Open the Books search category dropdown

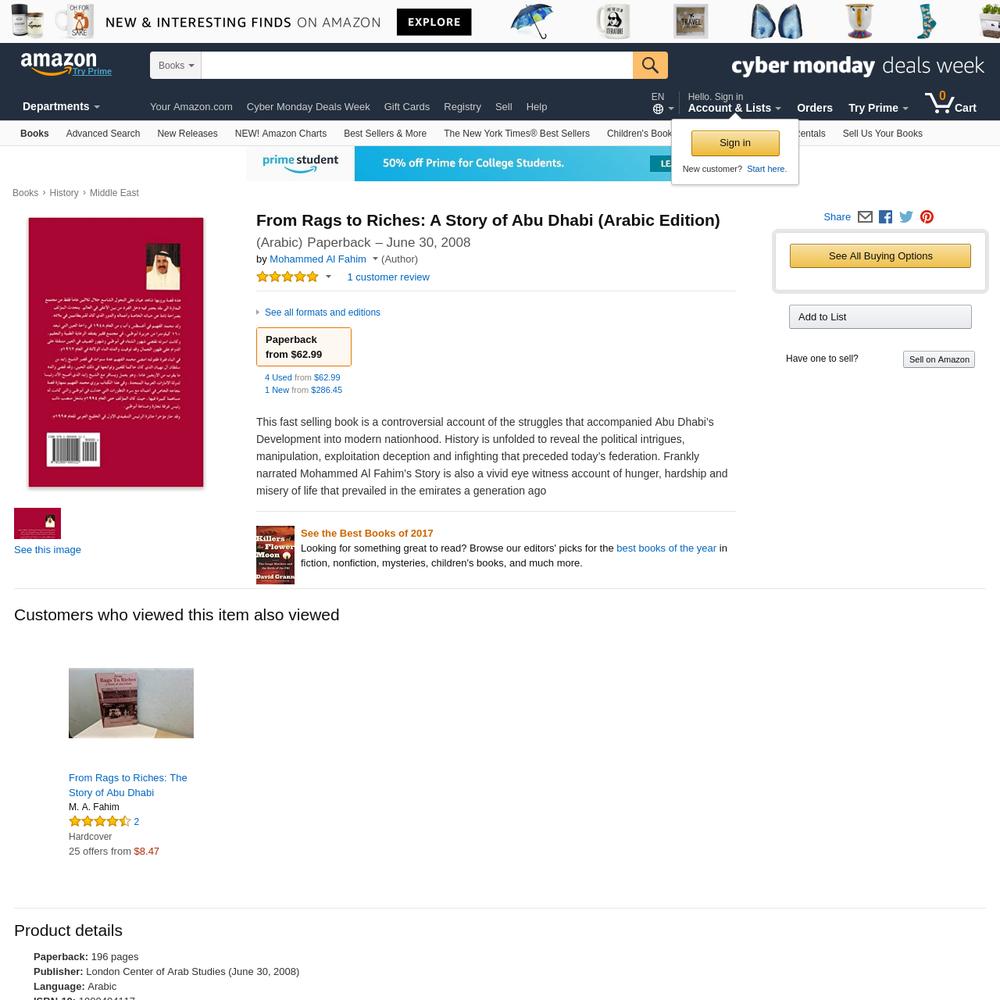click(x=175, y=65)
